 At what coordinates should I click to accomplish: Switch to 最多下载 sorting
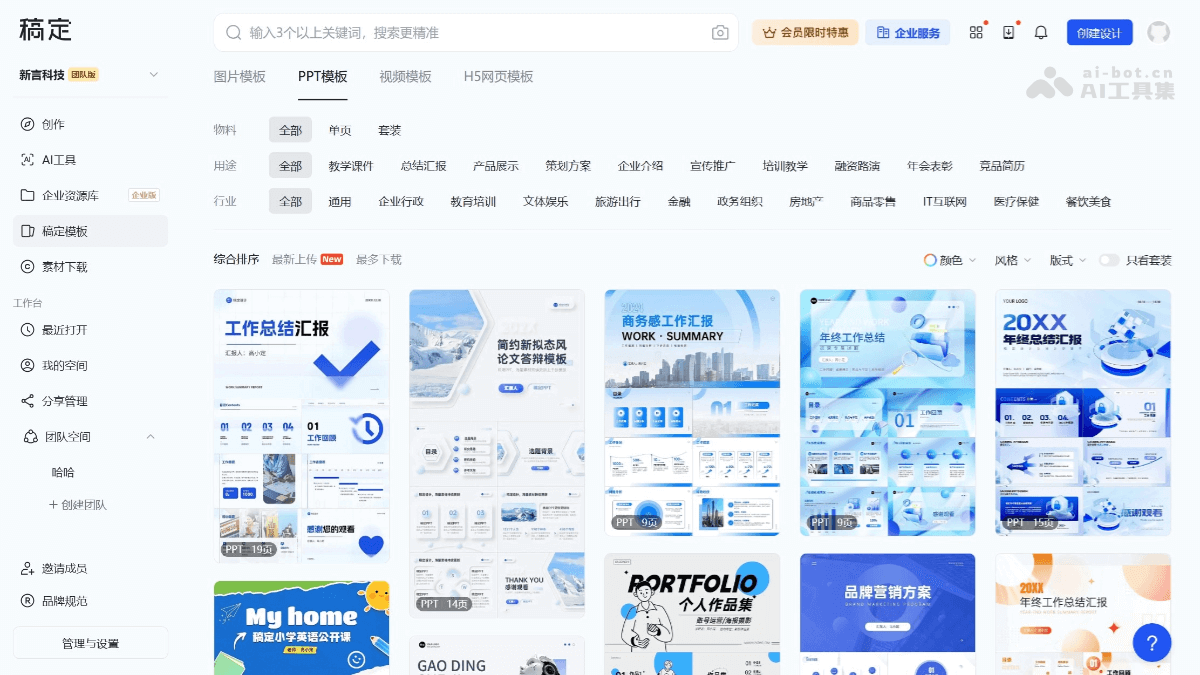point(375,258)
